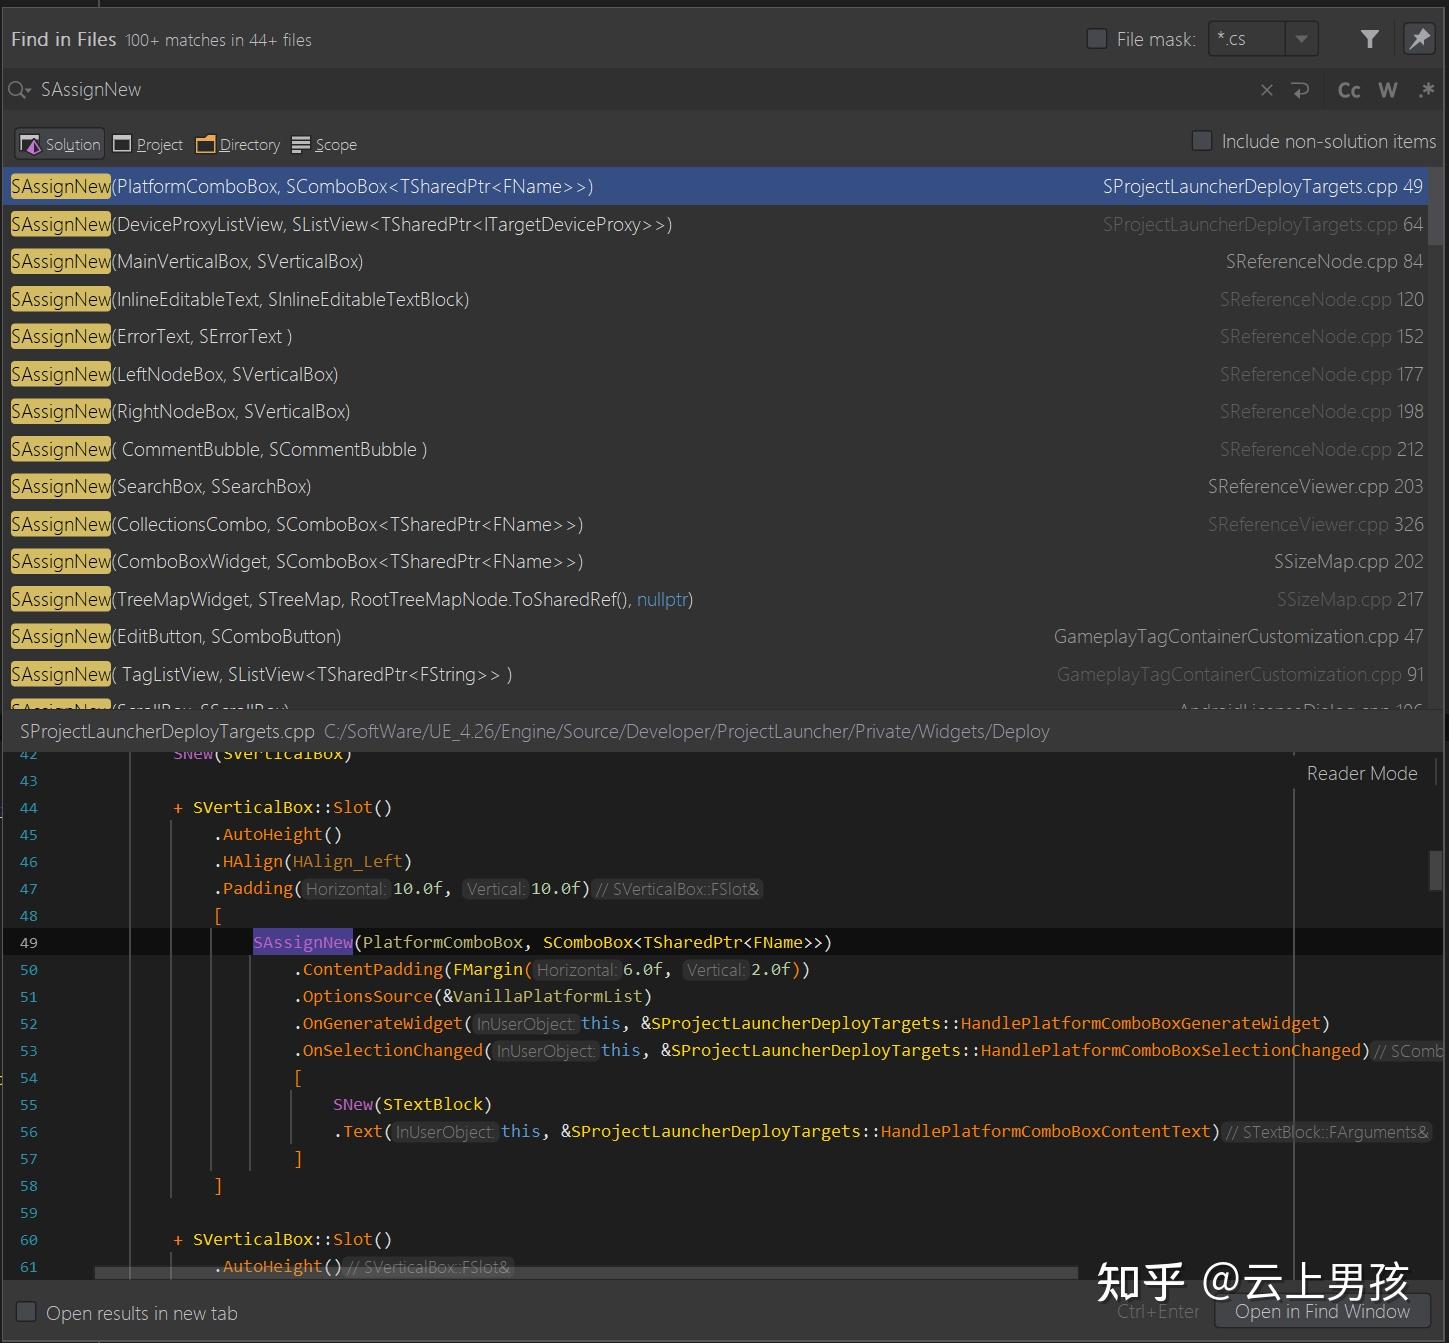
Task: Enable Open results in new tab
Action: 26,1312
